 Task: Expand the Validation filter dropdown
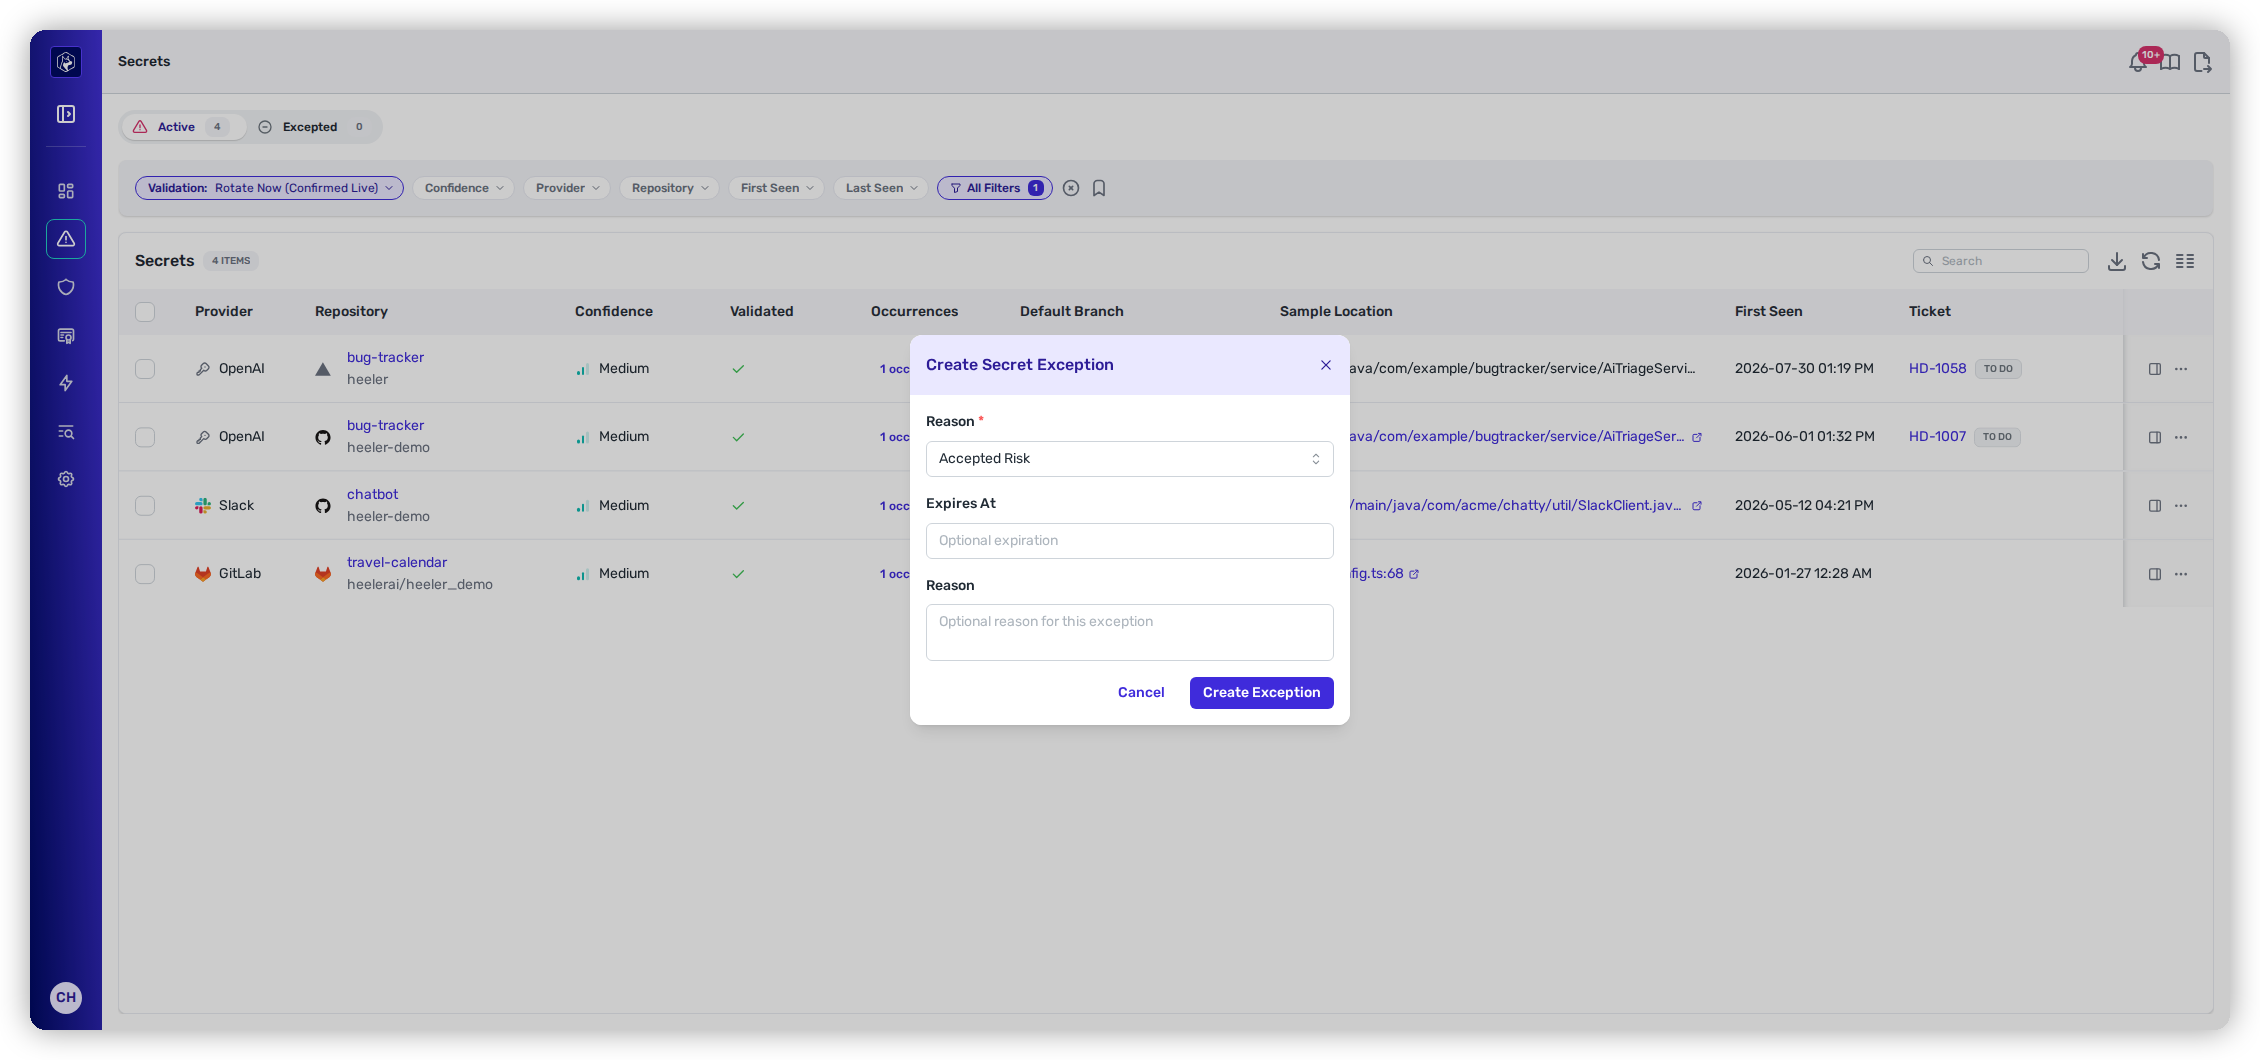(269, 188)
